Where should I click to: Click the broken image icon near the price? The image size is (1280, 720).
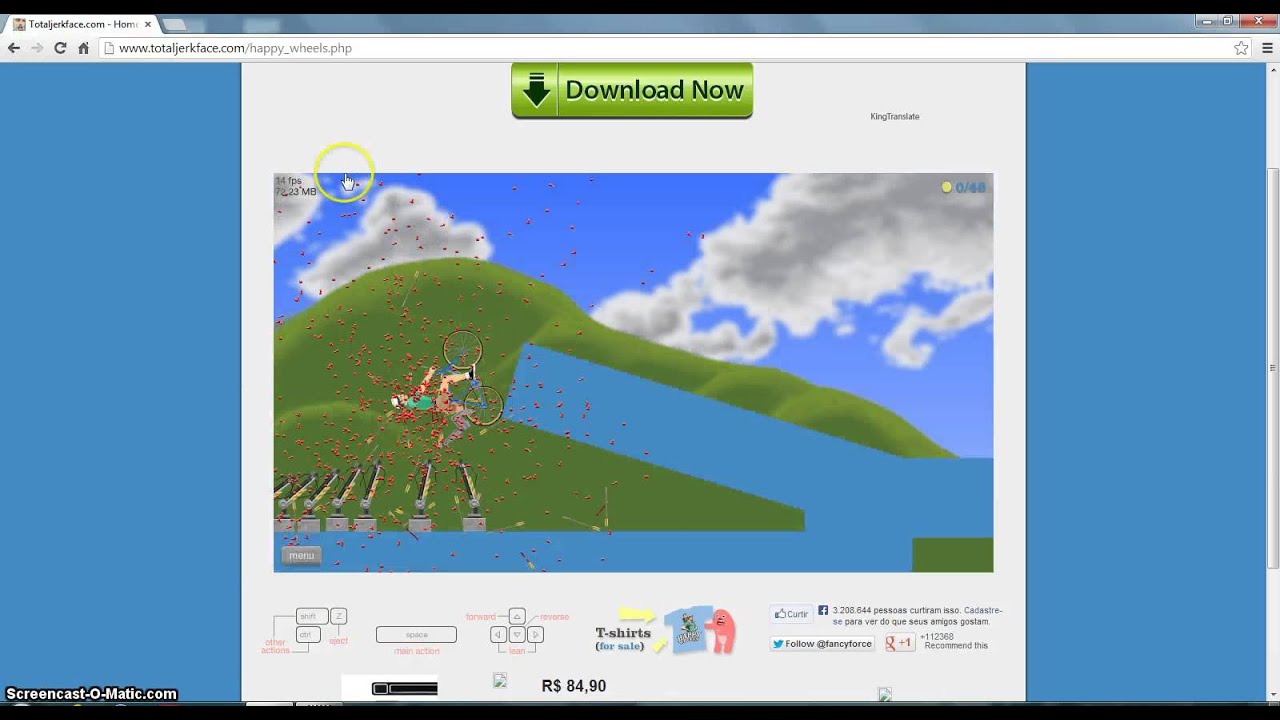500,681
